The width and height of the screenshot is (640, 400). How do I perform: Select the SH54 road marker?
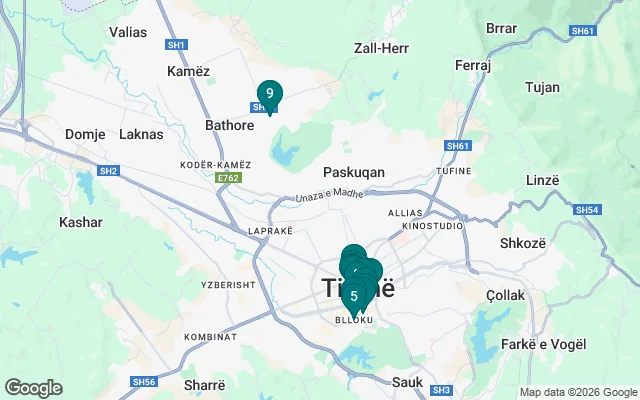click(x=587, y=210)
